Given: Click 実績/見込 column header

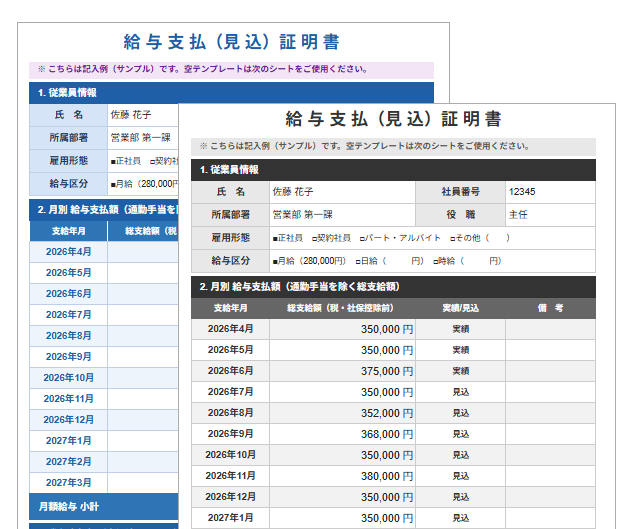Looking at the screenshot, I should 460,308.
